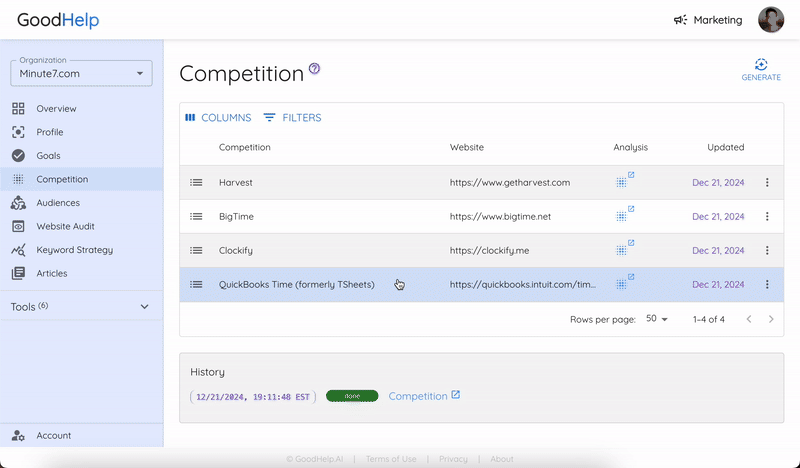Sort by Updated column header
Screen dimensions: 800x468
tap(726, 147)
